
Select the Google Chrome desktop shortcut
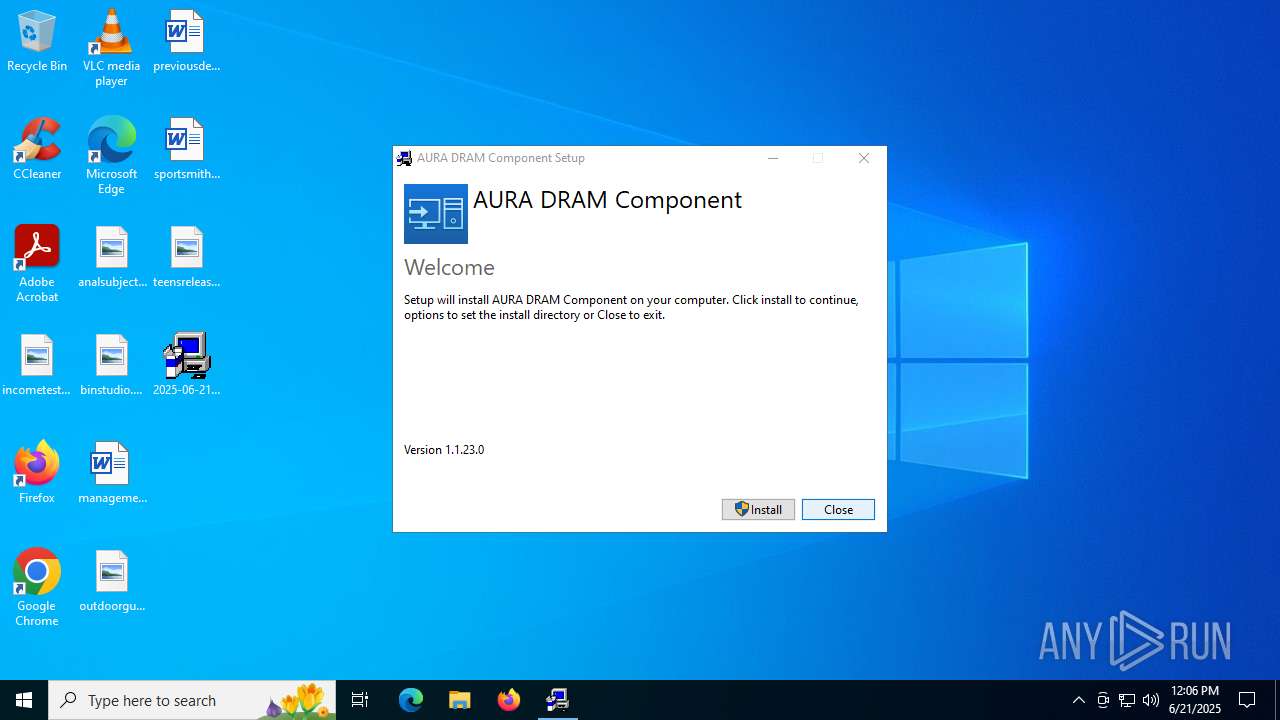(x=37, y=588)
